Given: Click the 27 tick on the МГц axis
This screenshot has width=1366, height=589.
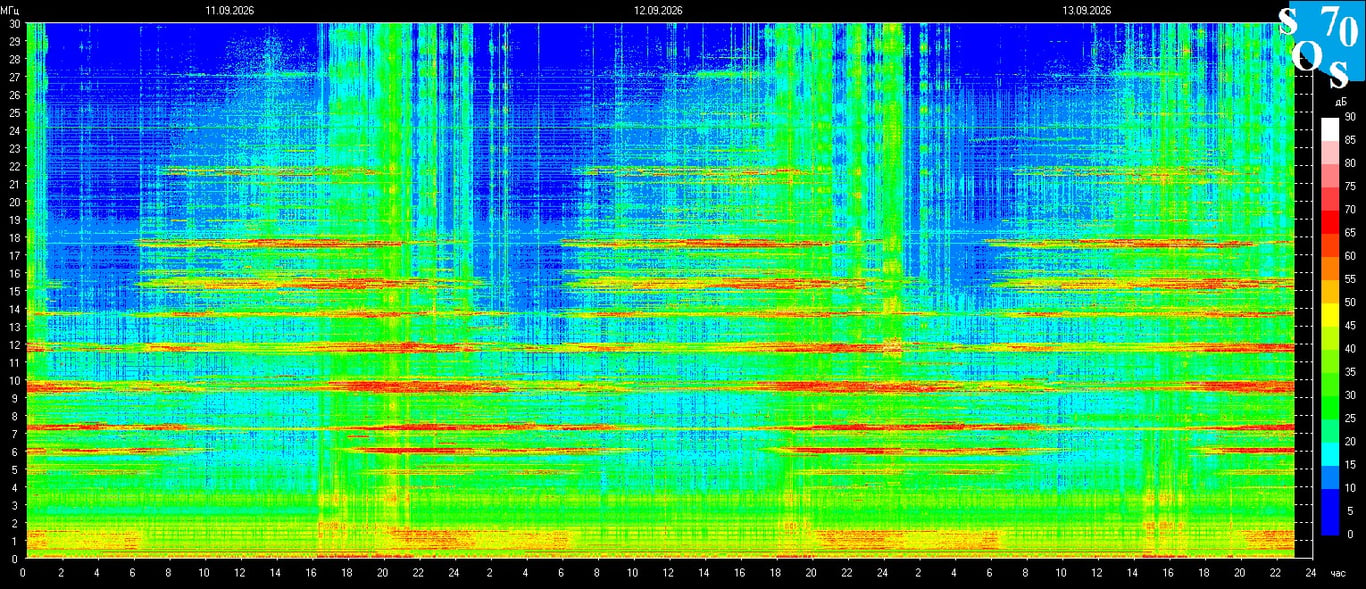Looking at the screenshot, I should (14, 77).
